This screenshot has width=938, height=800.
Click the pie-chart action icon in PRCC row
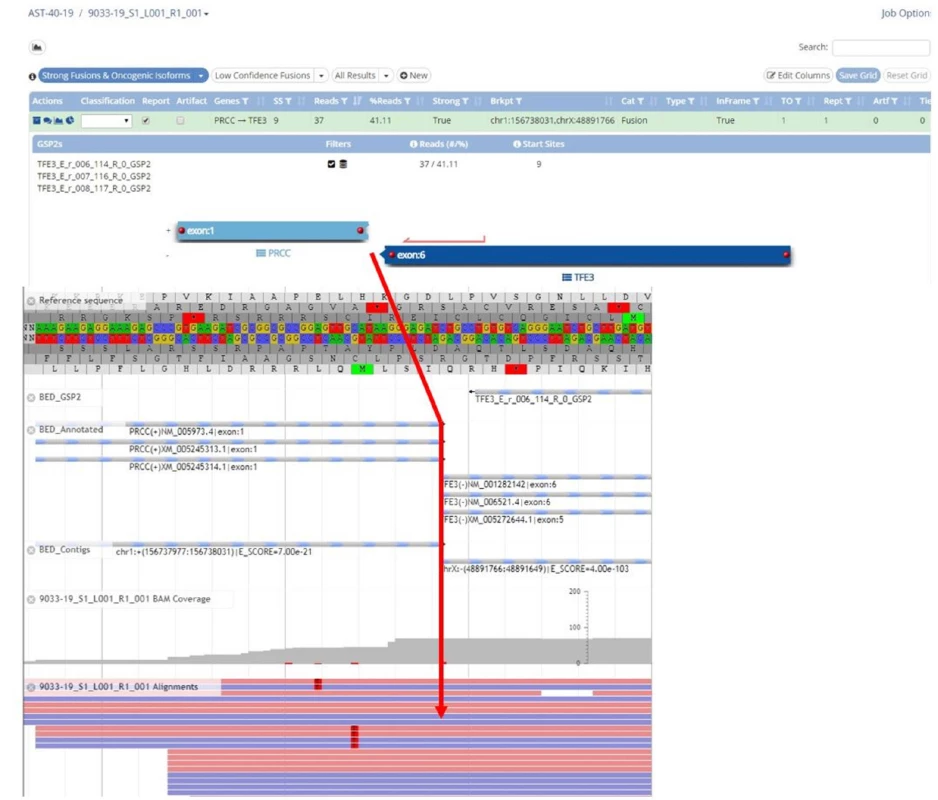pos(70,120)
